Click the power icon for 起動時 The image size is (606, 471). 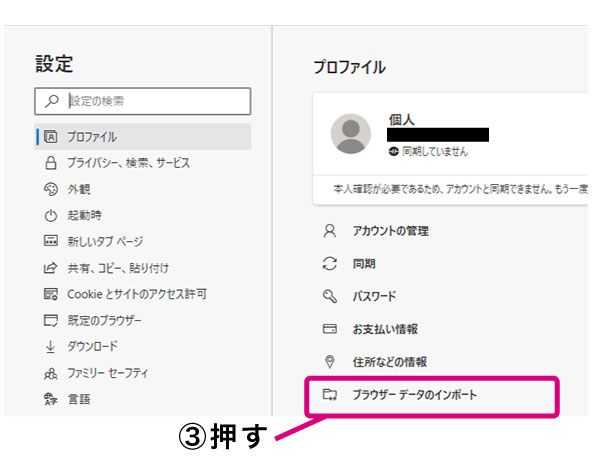51,215
